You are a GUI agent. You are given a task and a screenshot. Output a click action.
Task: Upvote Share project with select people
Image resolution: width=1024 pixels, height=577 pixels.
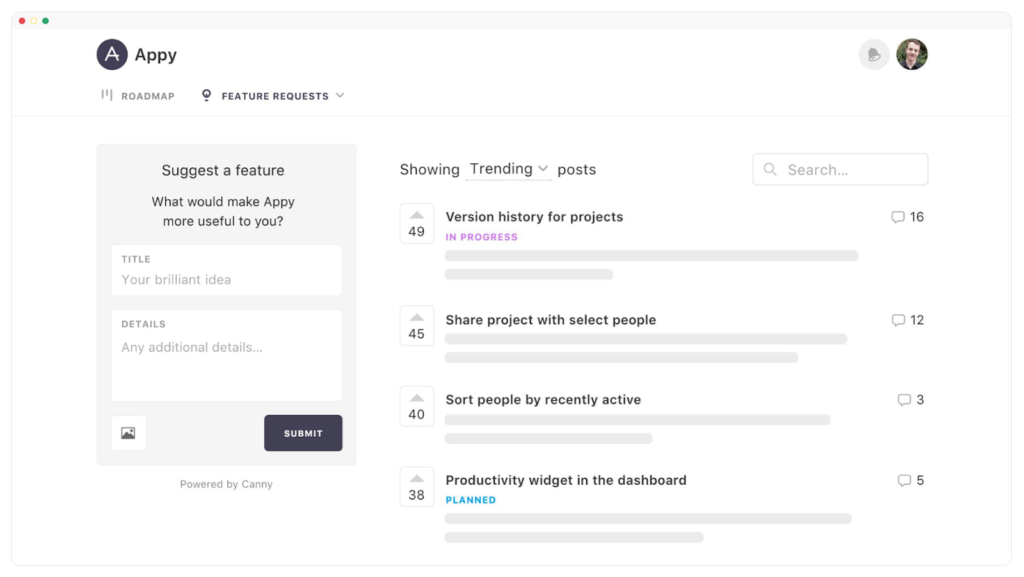[417, 326]
